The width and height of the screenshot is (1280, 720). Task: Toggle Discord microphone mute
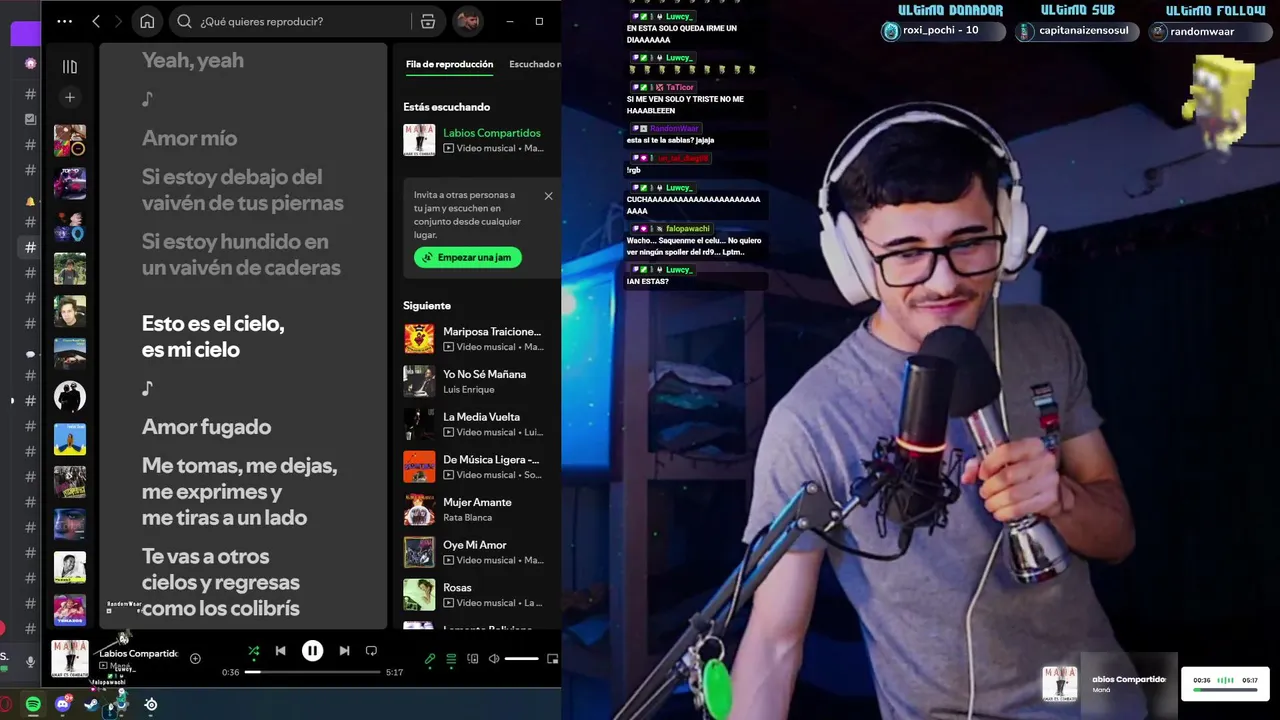(x=31, y=662)
